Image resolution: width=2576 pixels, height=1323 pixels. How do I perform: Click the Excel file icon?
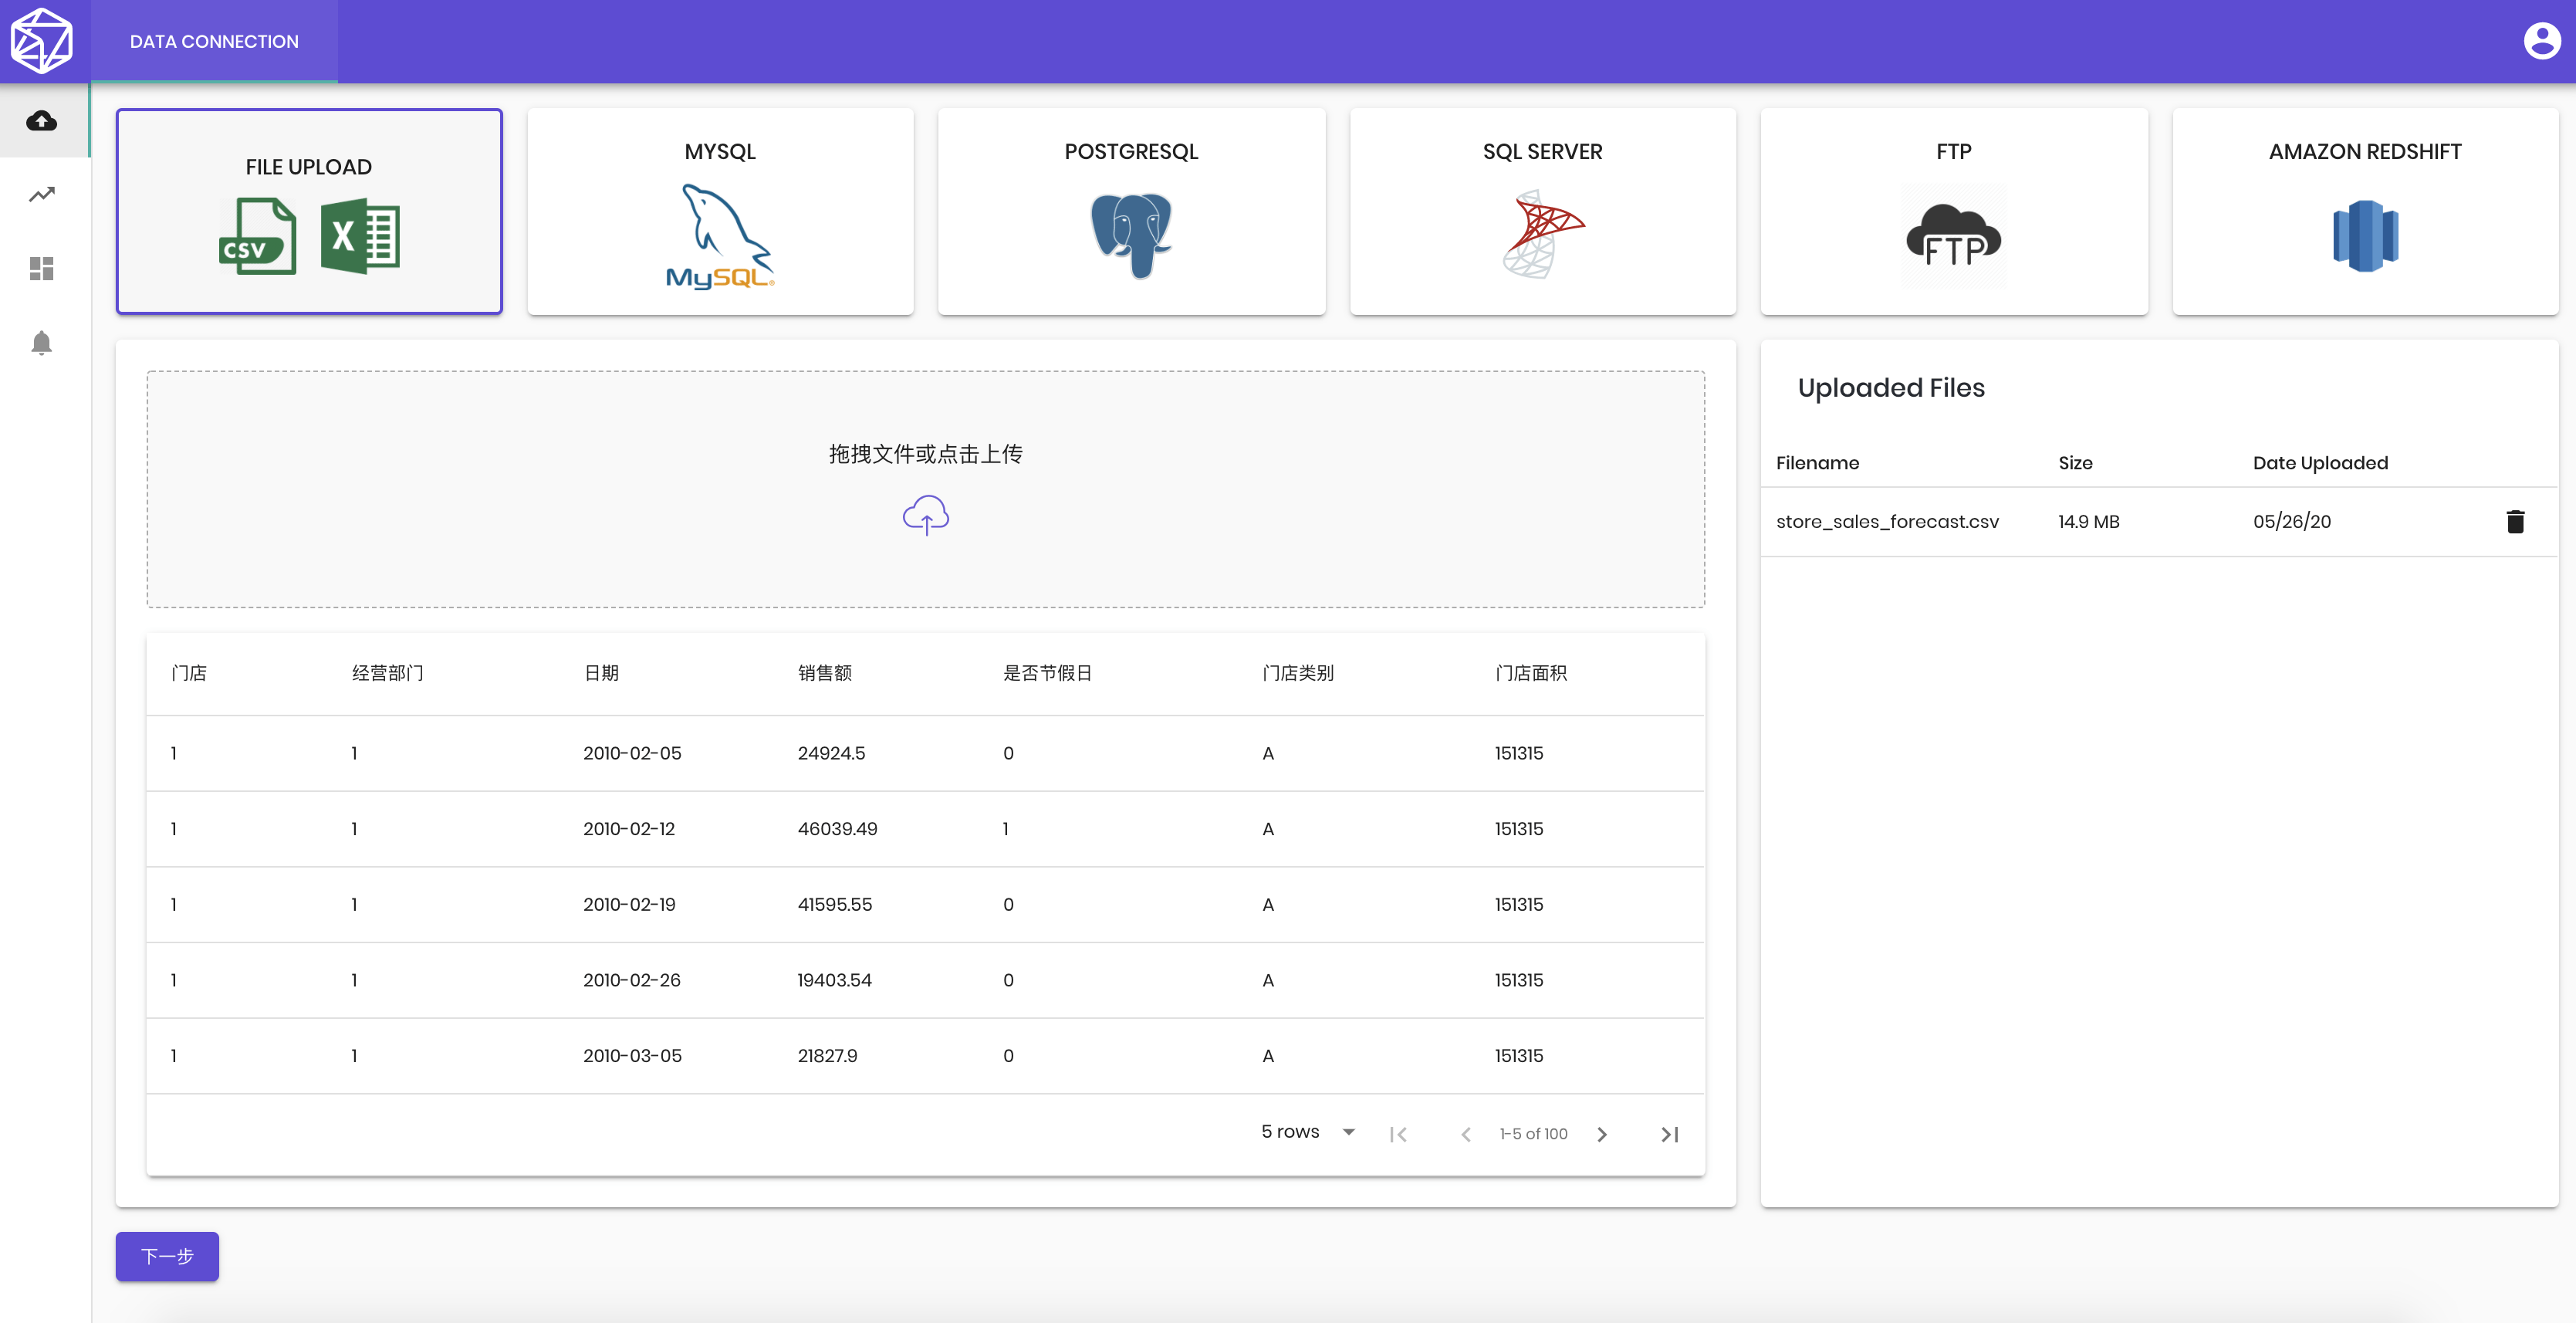click(x=360, y=236)
